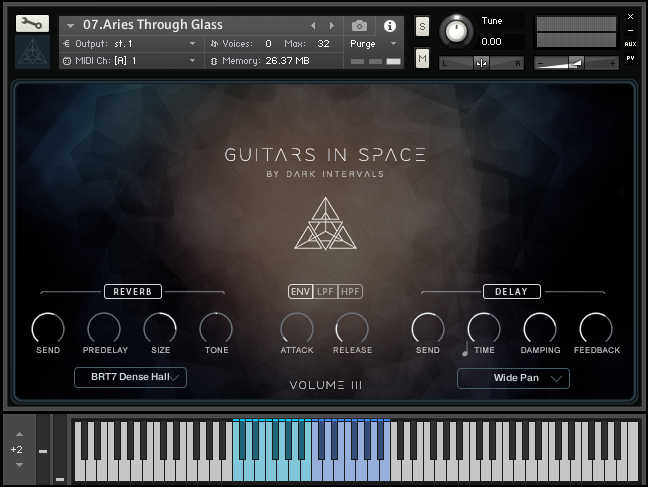Switch to the HPF tab
648x487 pixels.
(x=350, y=291)
